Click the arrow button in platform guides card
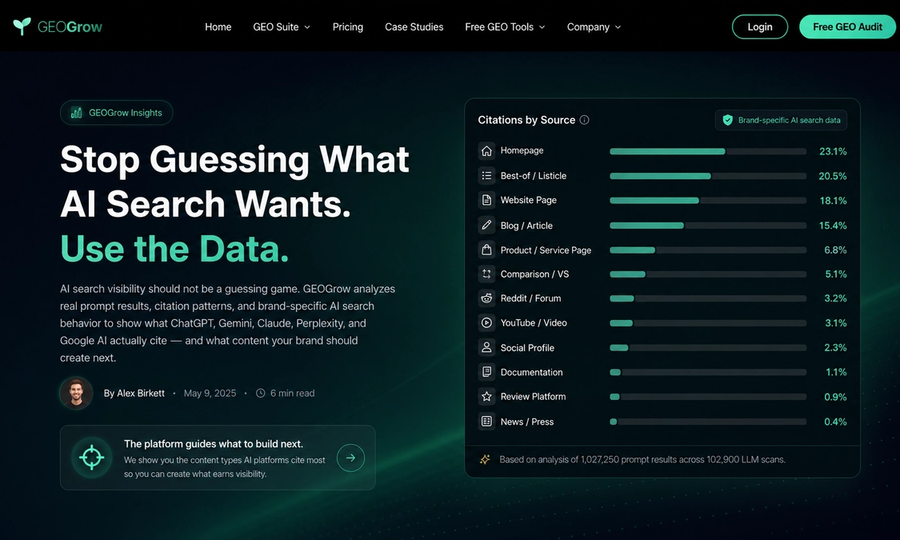Image resolution: width=900 pixels, height=540 pixels. pos(351,458)
